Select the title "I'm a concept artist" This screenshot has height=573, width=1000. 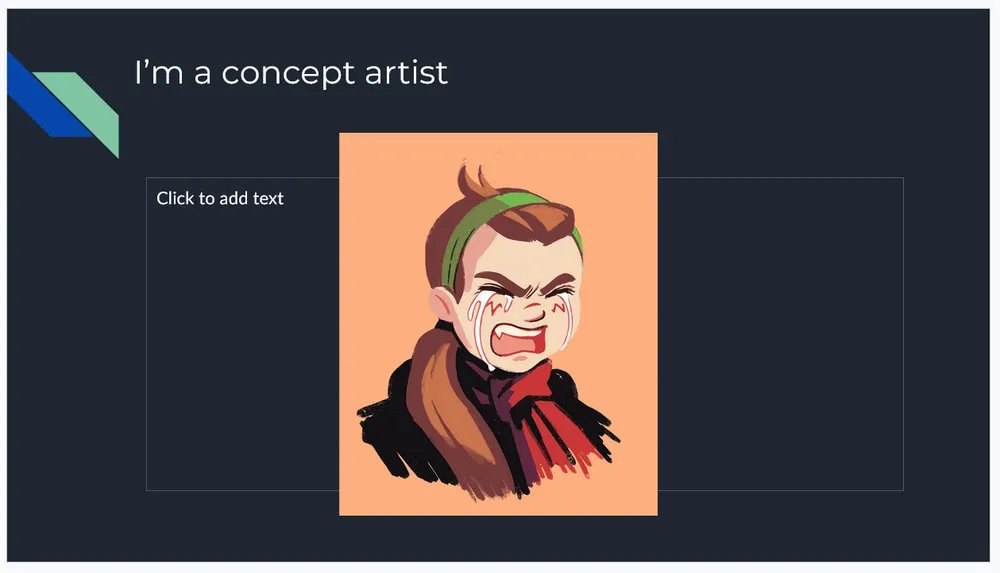tap(291, 73)
